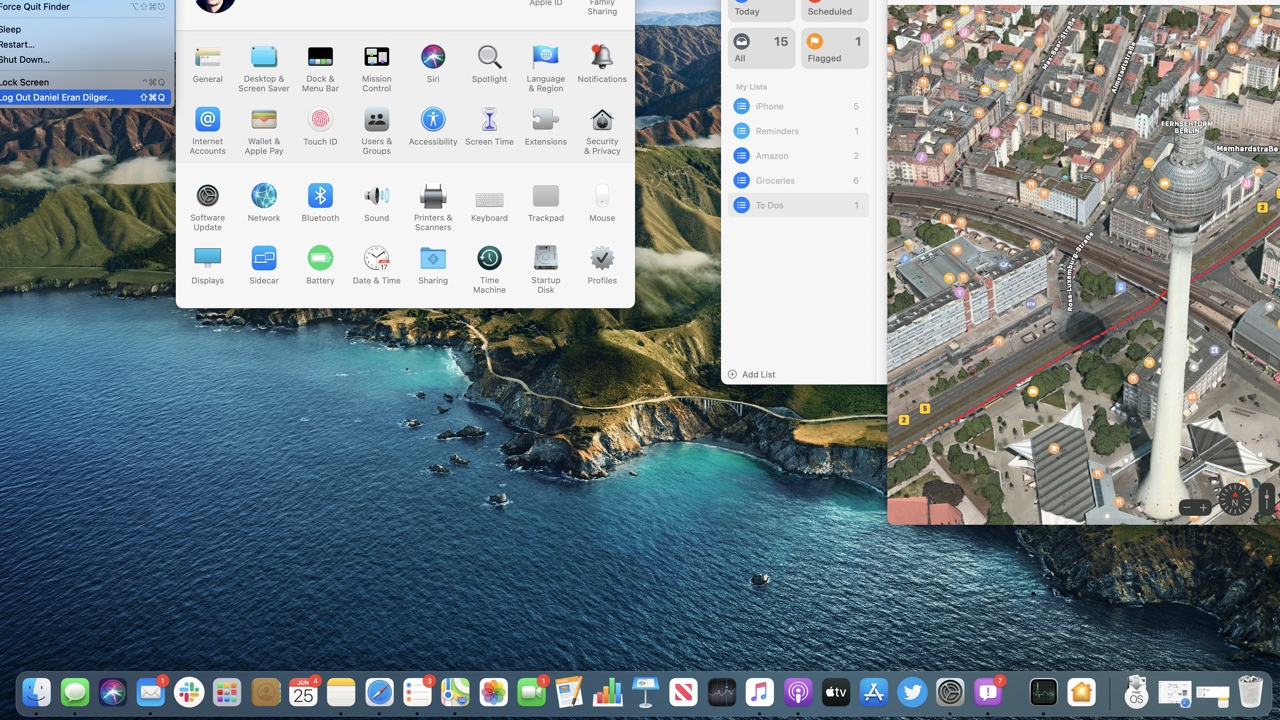Choose Lock Screen from Apple menu
Viewport: 1280px width, 720px height.
click(25, 82)
